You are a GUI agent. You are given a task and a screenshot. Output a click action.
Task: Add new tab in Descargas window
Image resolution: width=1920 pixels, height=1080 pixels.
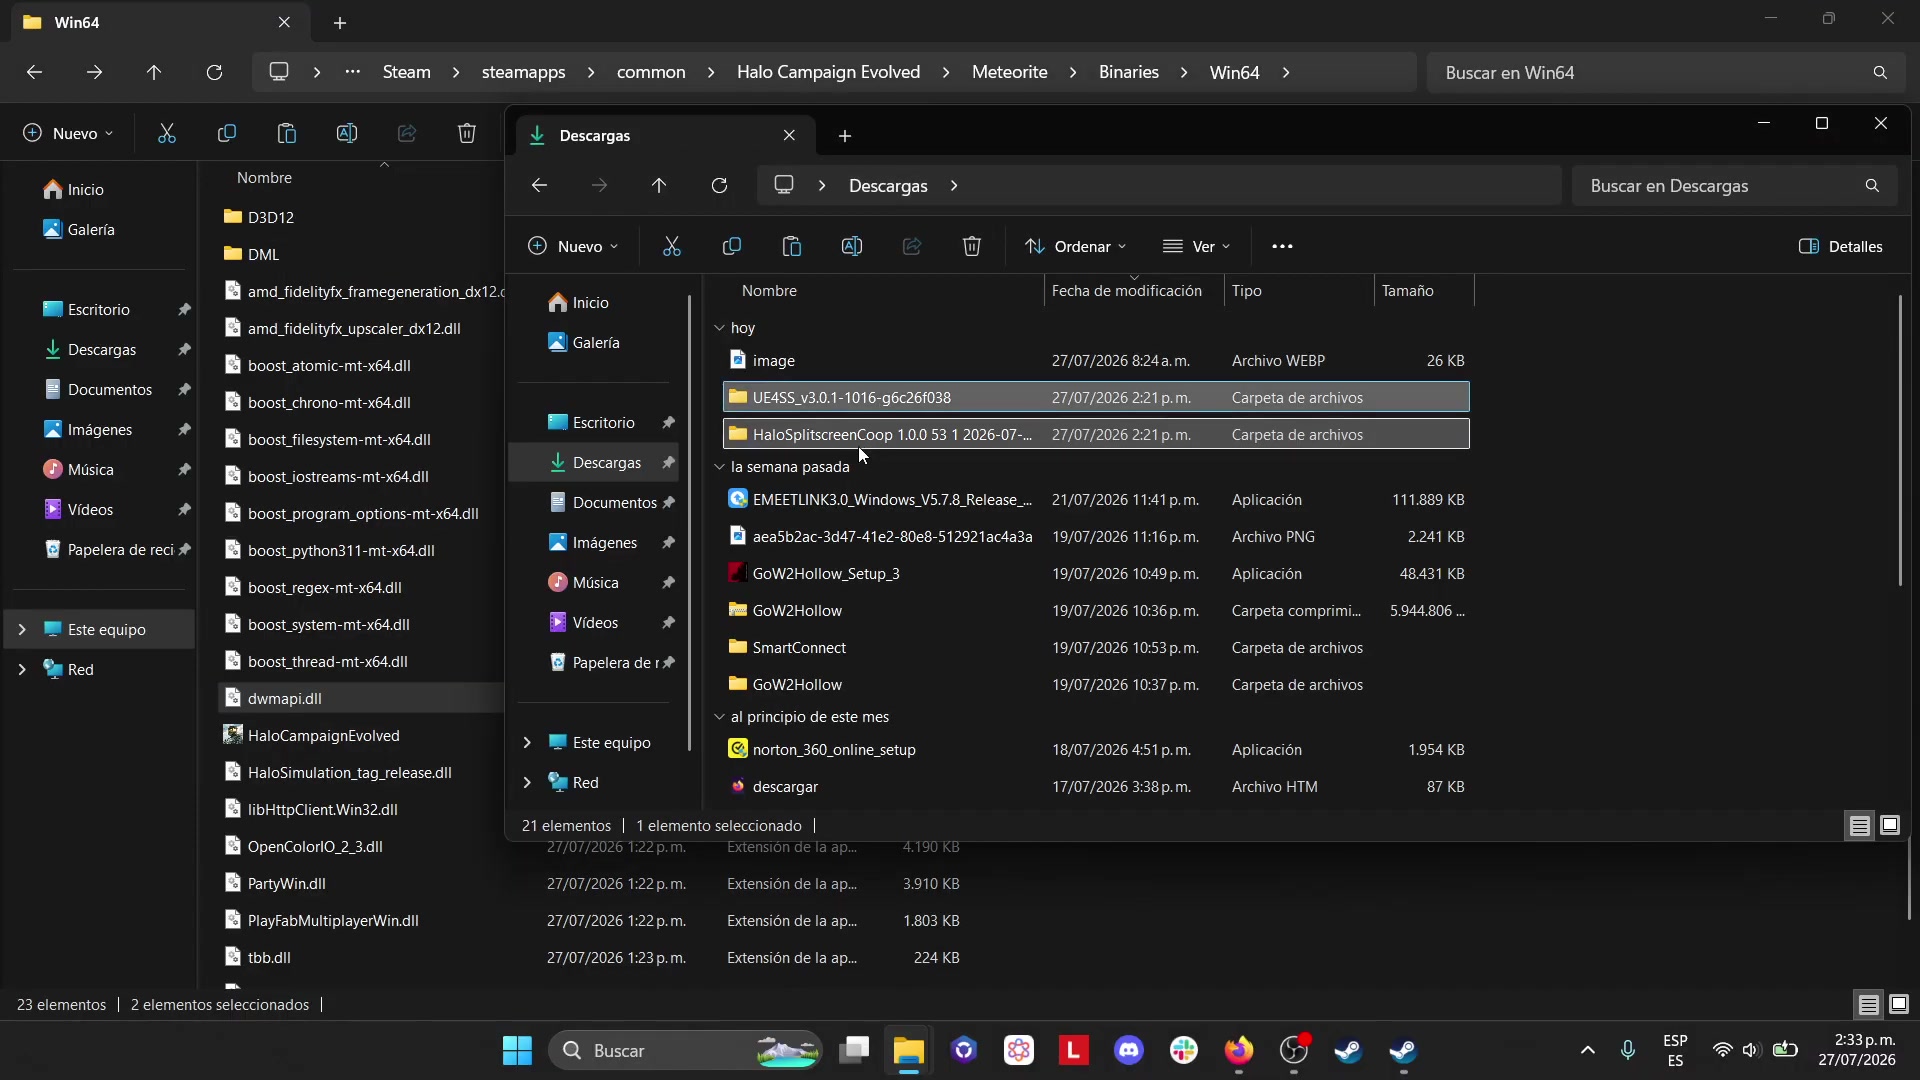845,135
